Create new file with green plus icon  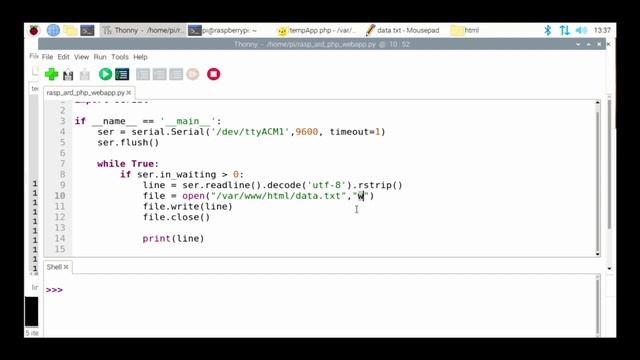click(51, 74)
